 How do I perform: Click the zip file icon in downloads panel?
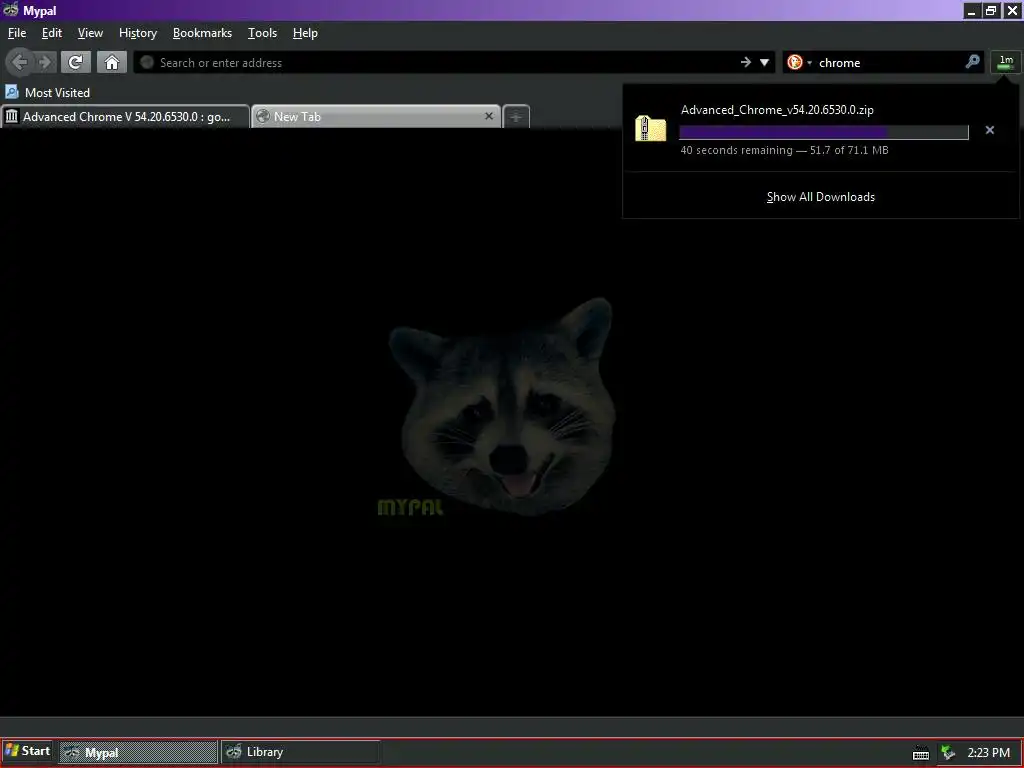pos(650,129)
